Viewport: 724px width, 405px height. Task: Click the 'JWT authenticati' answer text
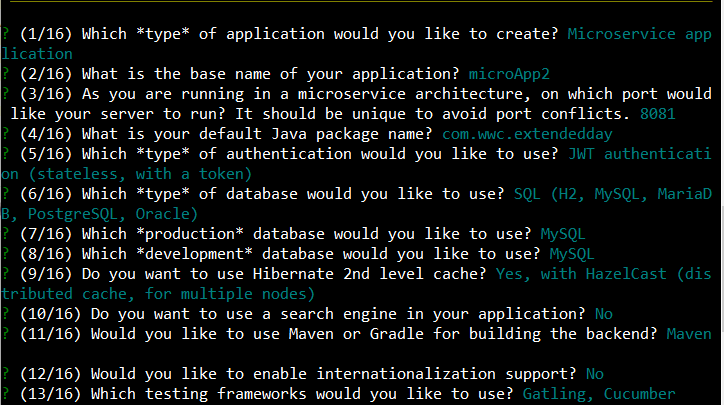coord(640,154)
